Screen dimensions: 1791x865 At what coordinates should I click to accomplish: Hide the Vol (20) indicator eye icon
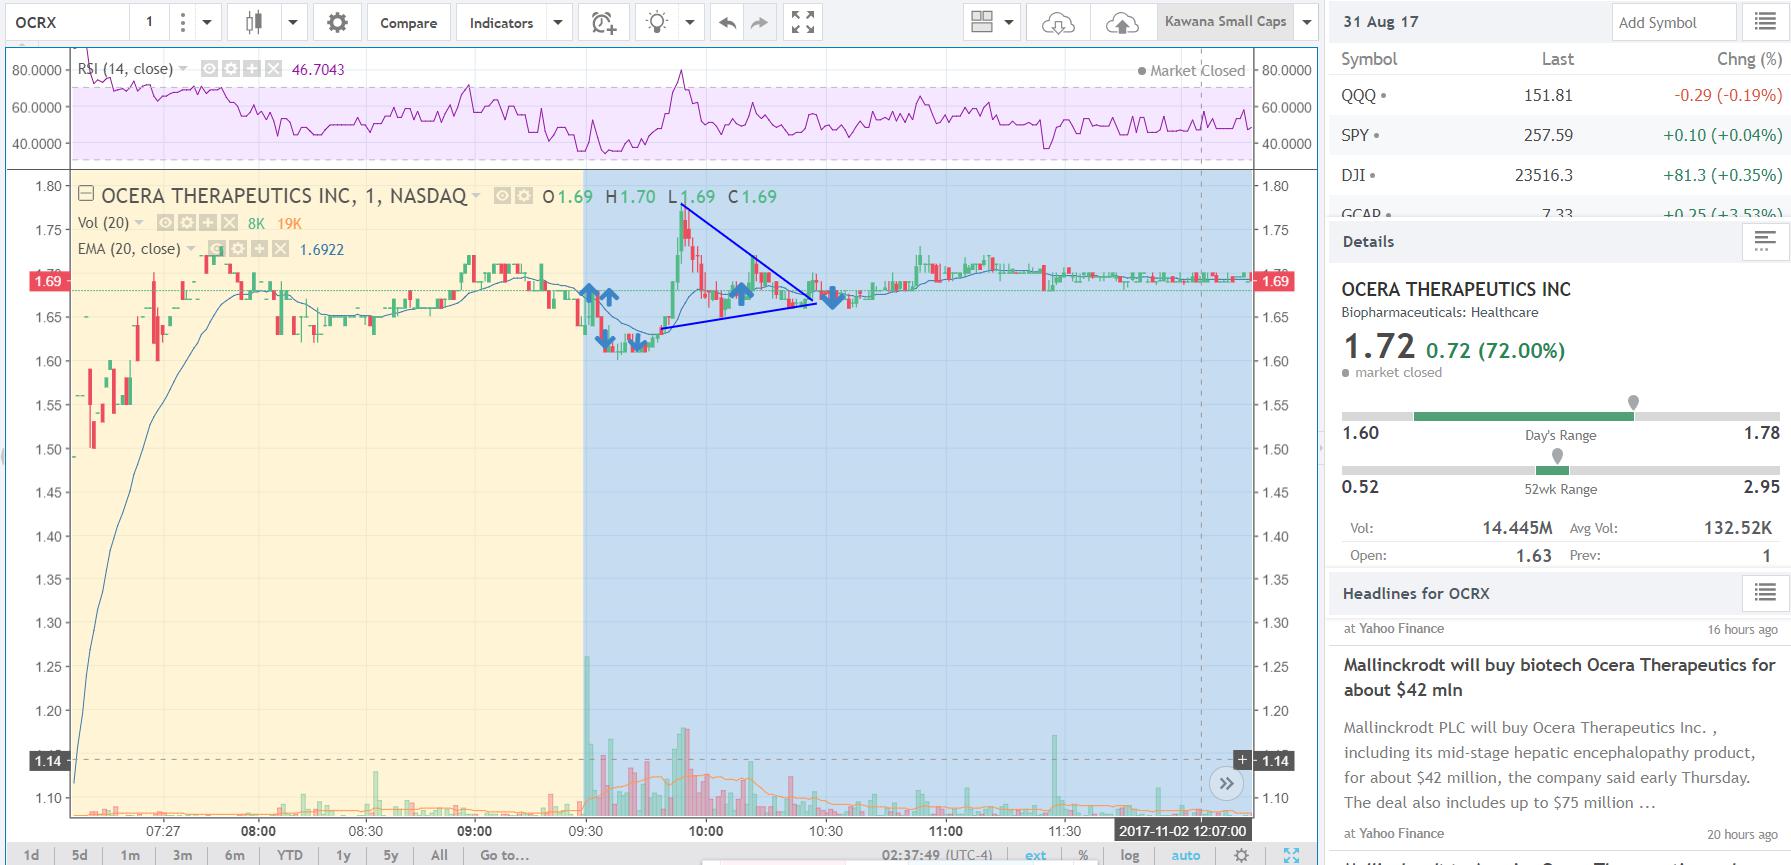(166, 223)
